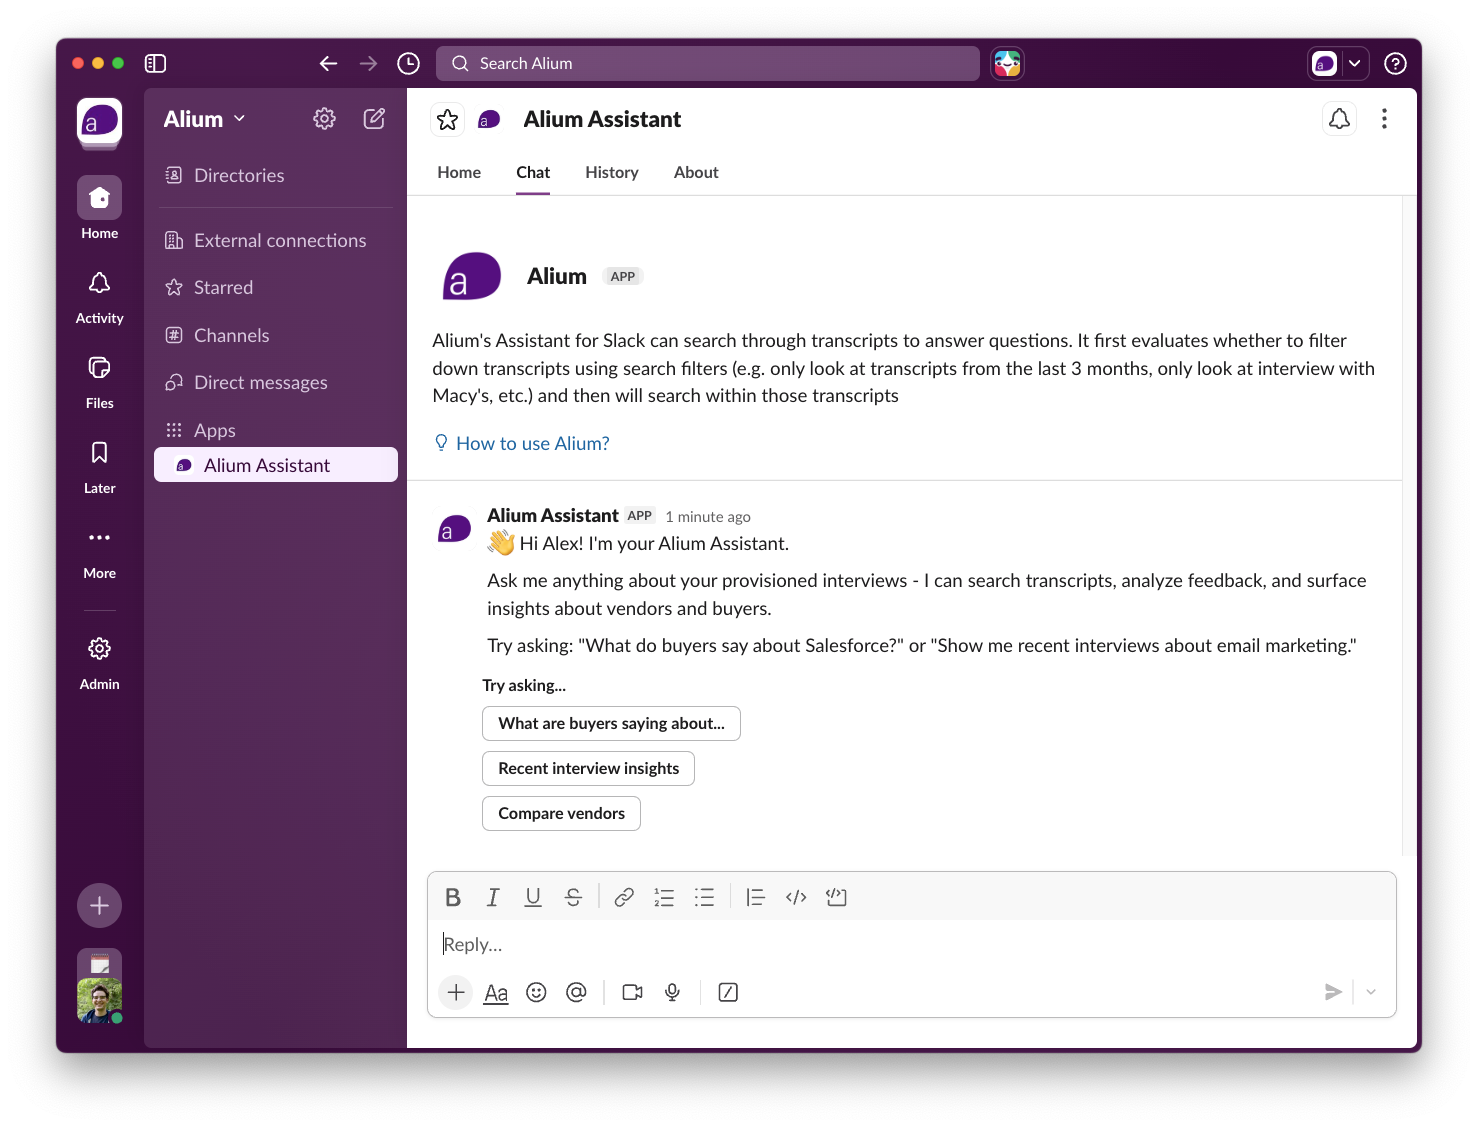Click the Search Alium field

(708, 63)
